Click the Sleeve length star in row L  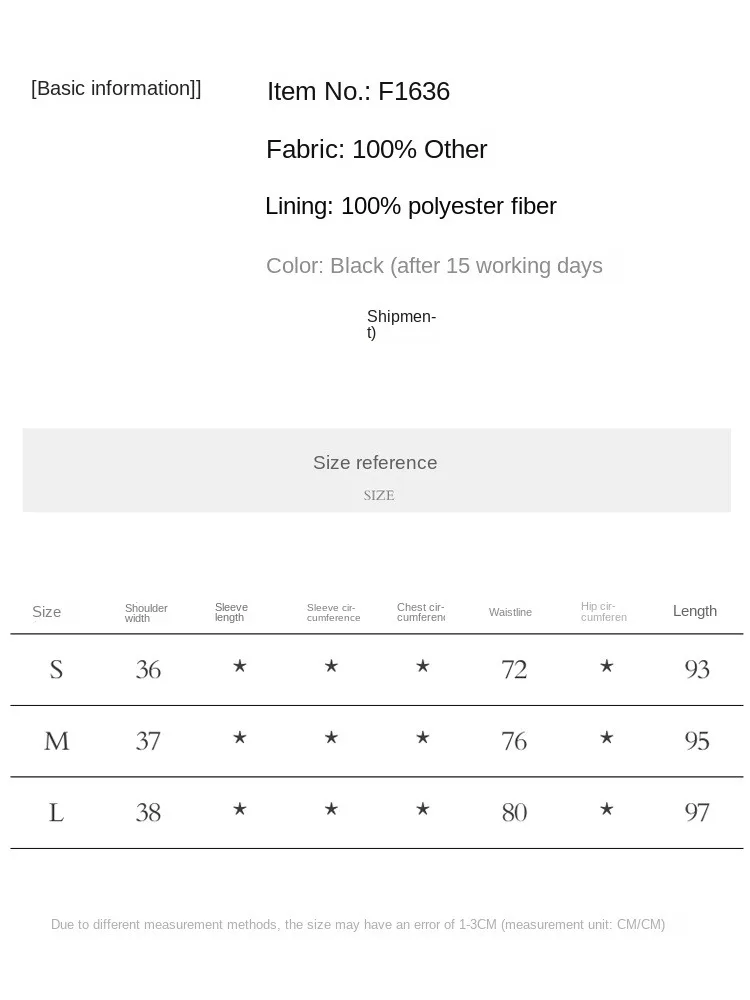[239, 809]
